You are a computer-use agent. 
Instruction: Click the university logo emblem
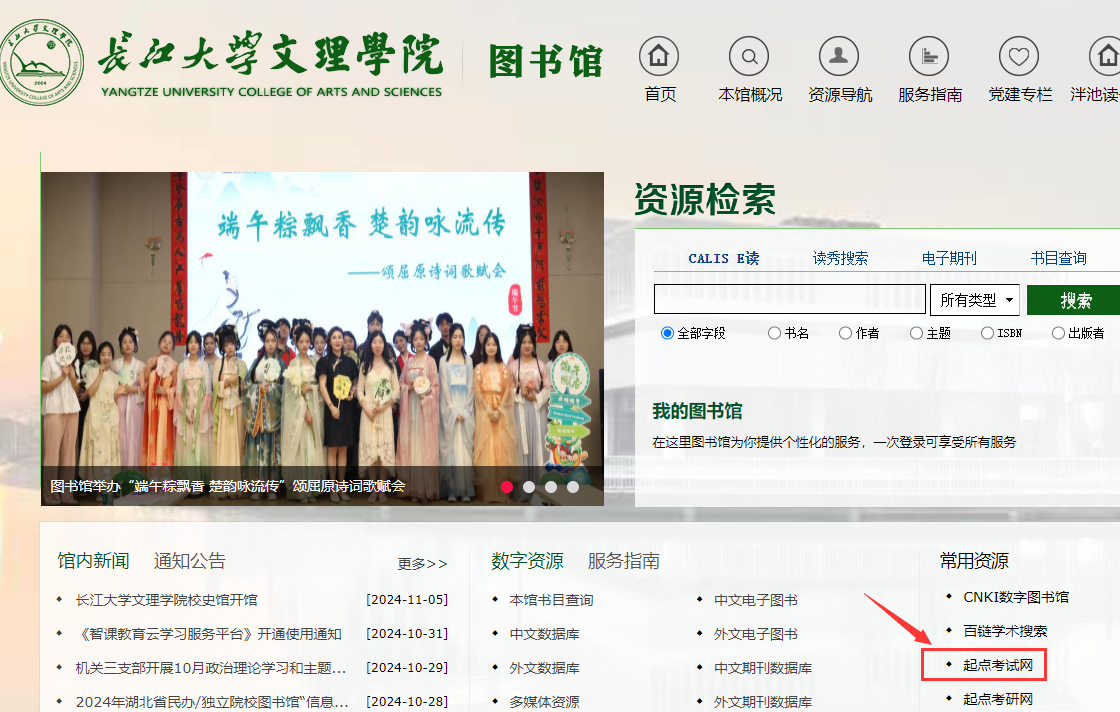coord(42,62)
